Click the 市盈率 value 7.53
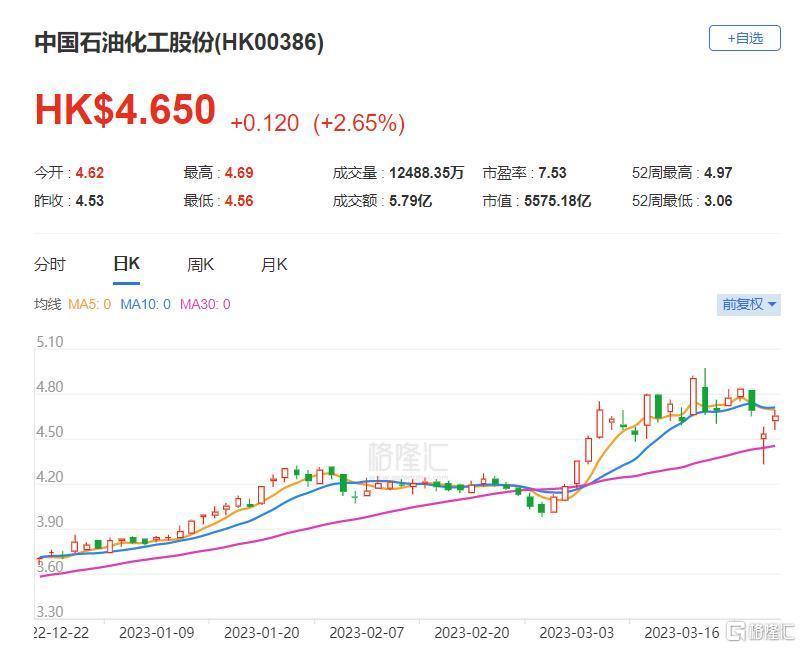 coord(552,173)
